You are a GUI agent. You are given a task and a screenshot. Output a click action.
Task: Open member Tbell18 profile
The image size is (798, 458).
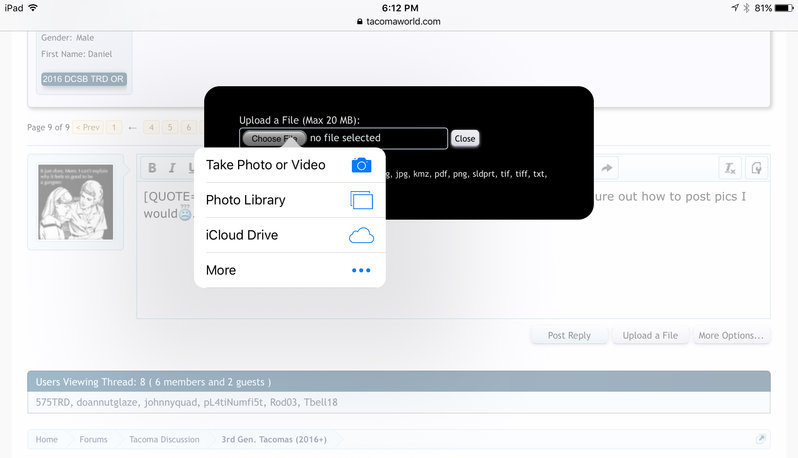coord(321,402)
